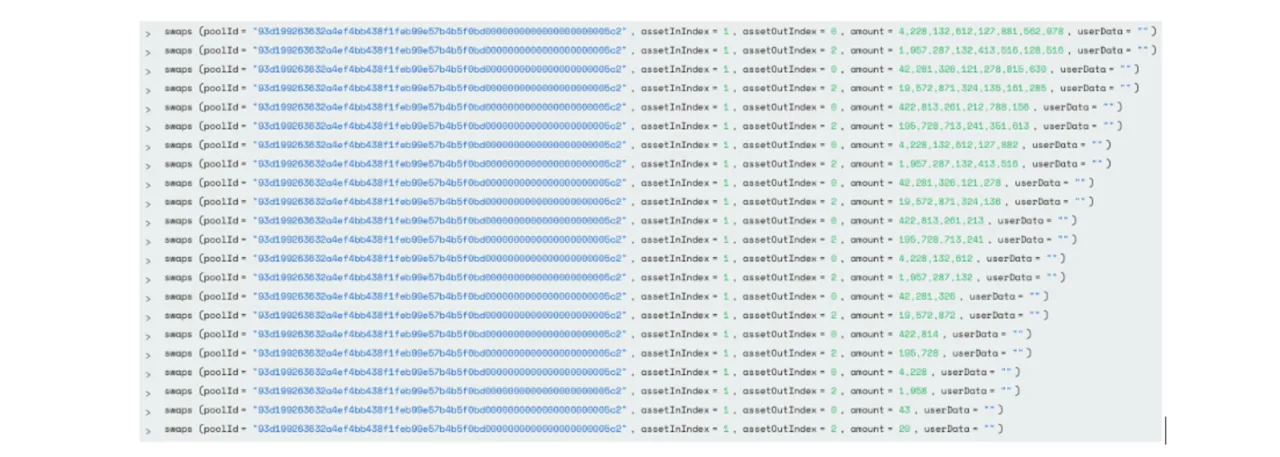Expand the swaps row with amount 20

[x=147, y=430]
